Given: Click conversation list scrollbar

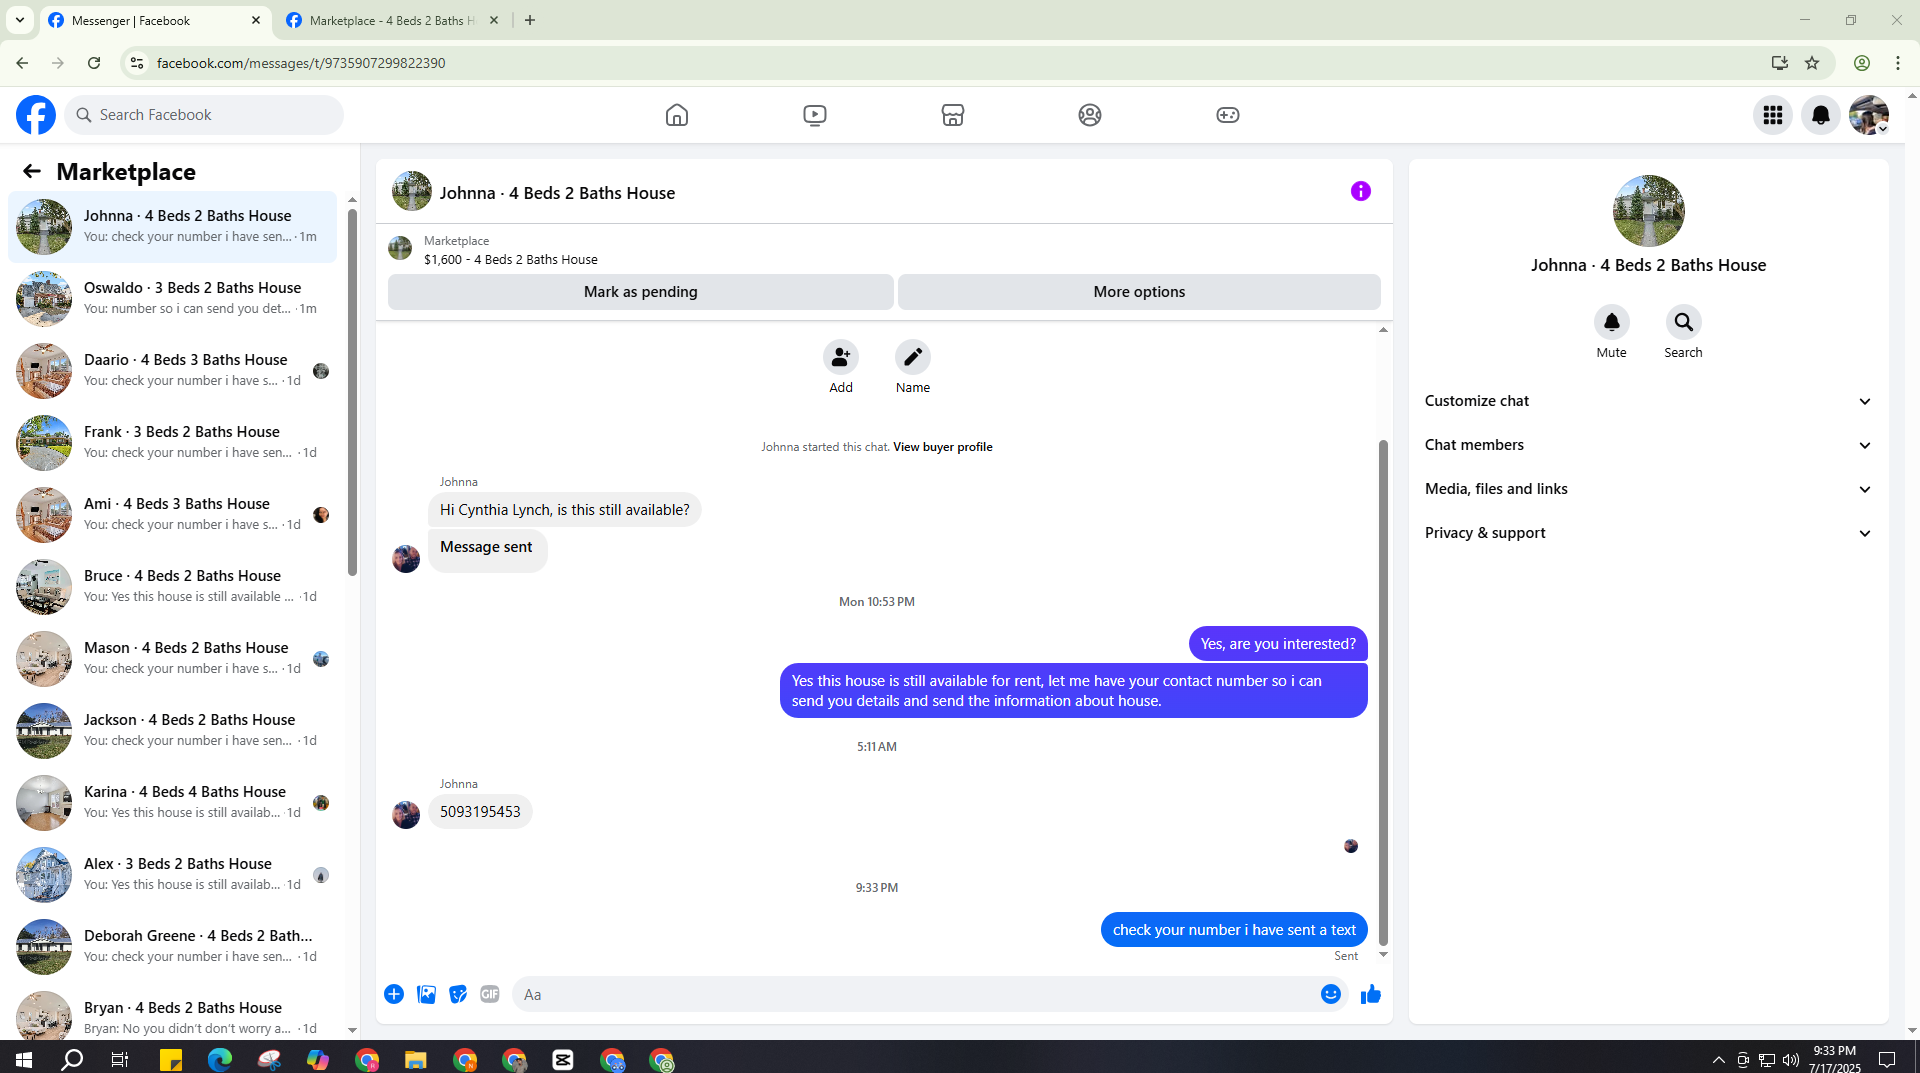Looking at the screenshot, I should [x=352, y=390].
